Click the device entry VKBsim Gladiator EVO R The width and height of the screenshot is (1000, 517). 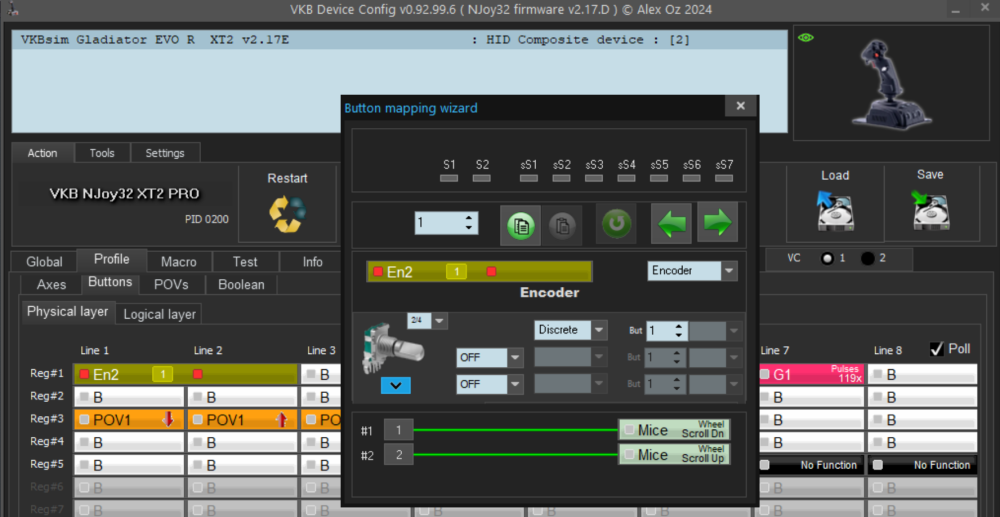(x=399, y=40)
